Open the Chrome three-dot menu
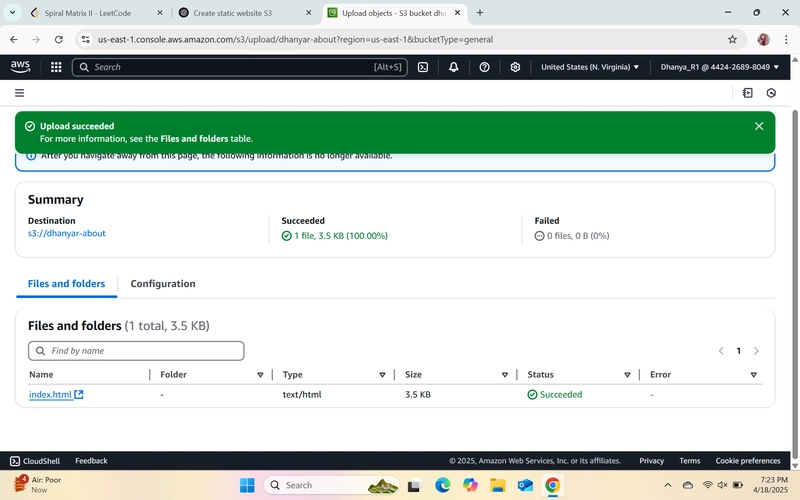The image size is (800, 500). pos(786,39)
